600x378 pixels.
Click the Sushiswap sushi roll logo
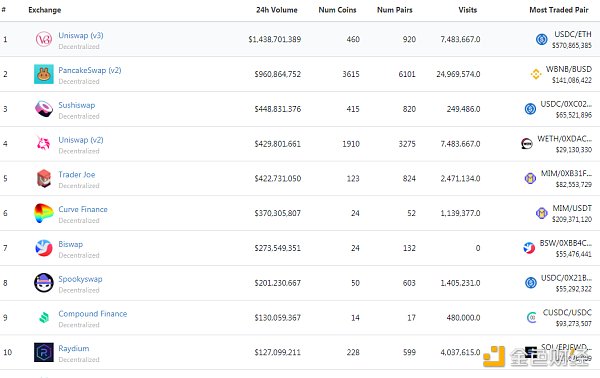44,109
